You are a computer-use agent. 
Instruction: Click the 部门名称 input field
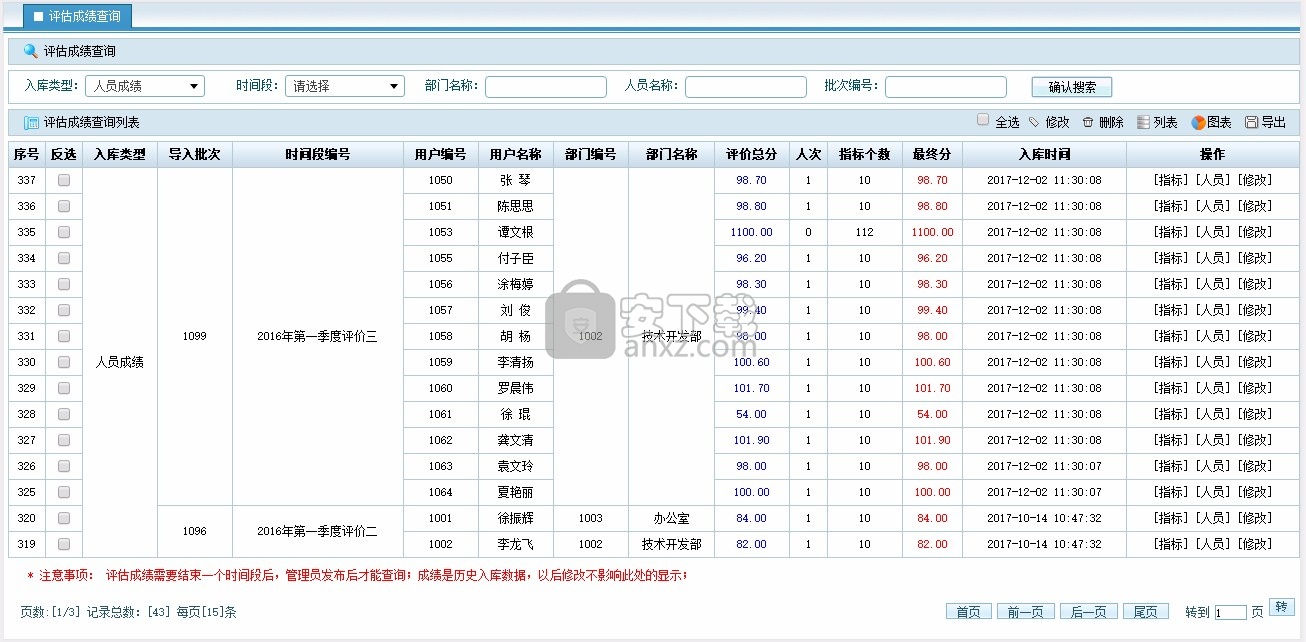[546, 87]
